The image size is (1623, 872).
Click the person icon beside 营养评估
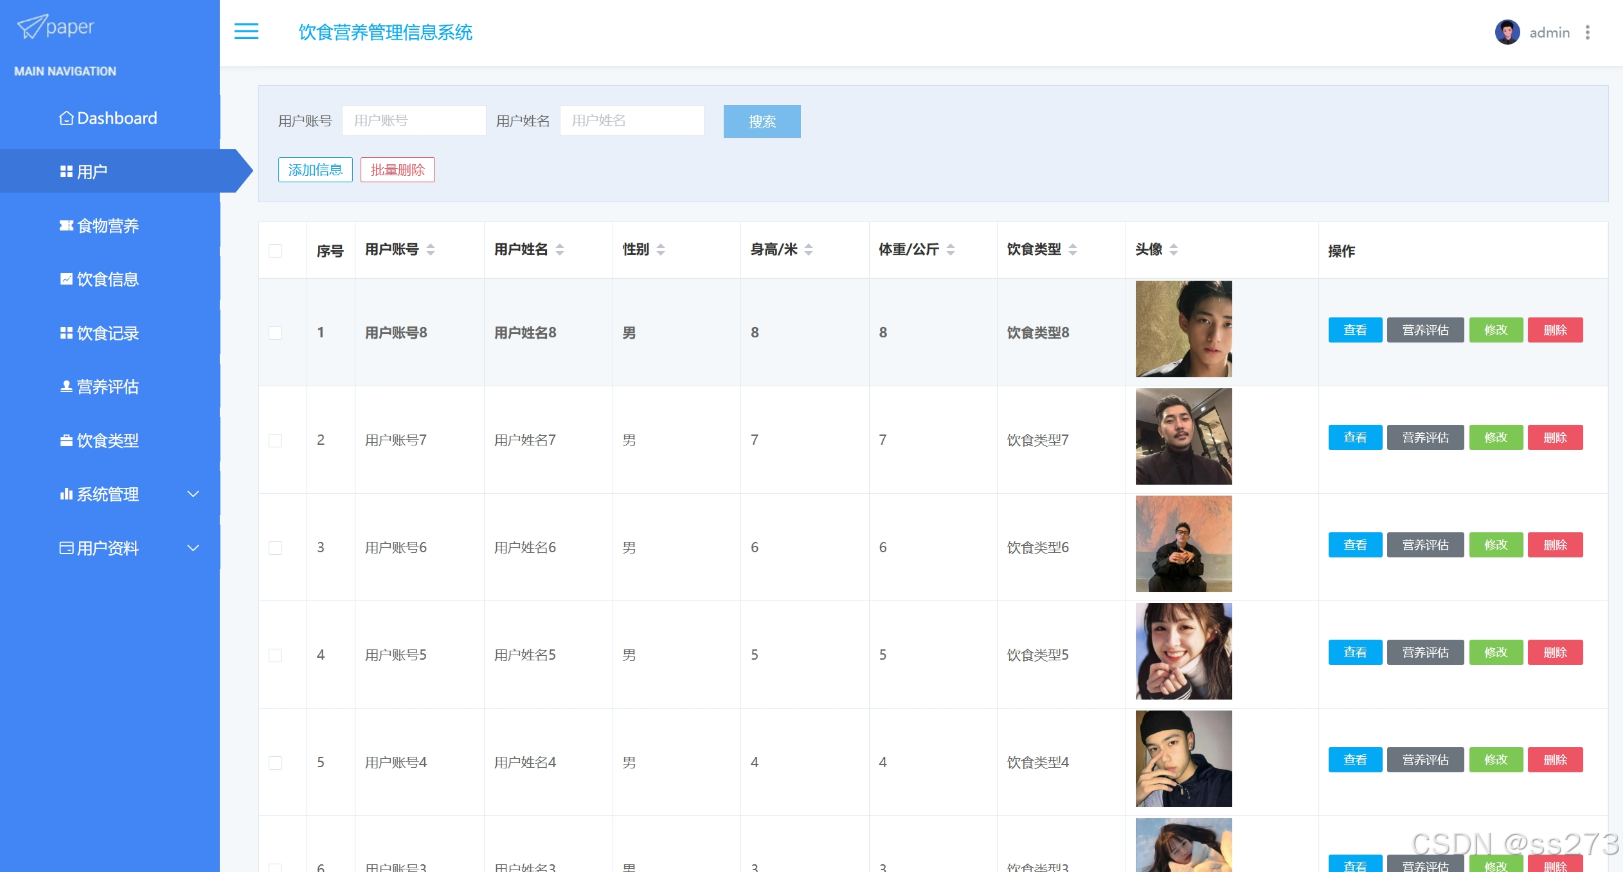tap(66, 387)
